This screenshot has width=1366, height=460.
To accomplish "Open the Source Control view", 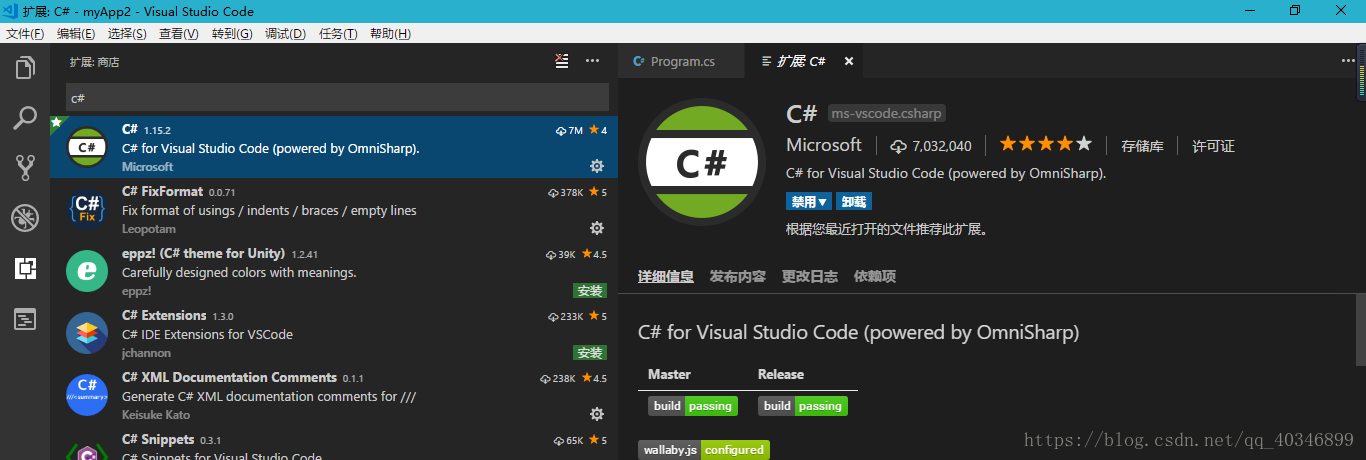I will 25,168.
